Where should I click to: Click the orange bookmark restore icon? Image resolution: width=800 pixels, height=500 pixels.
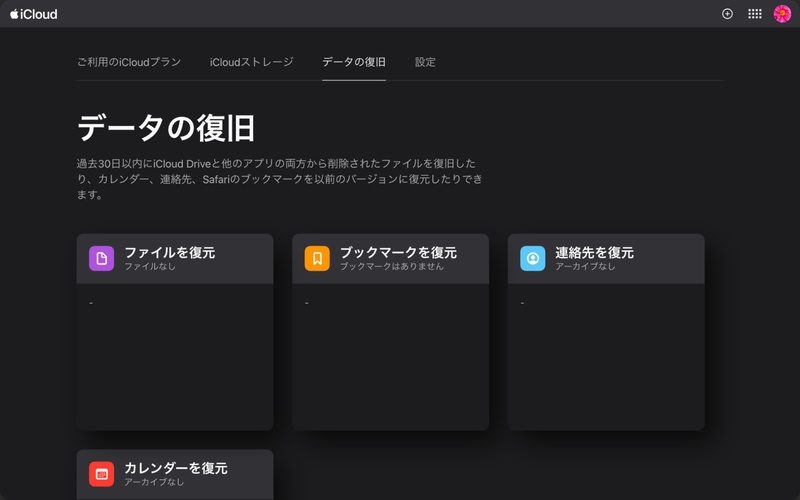(x=317, y=258)
